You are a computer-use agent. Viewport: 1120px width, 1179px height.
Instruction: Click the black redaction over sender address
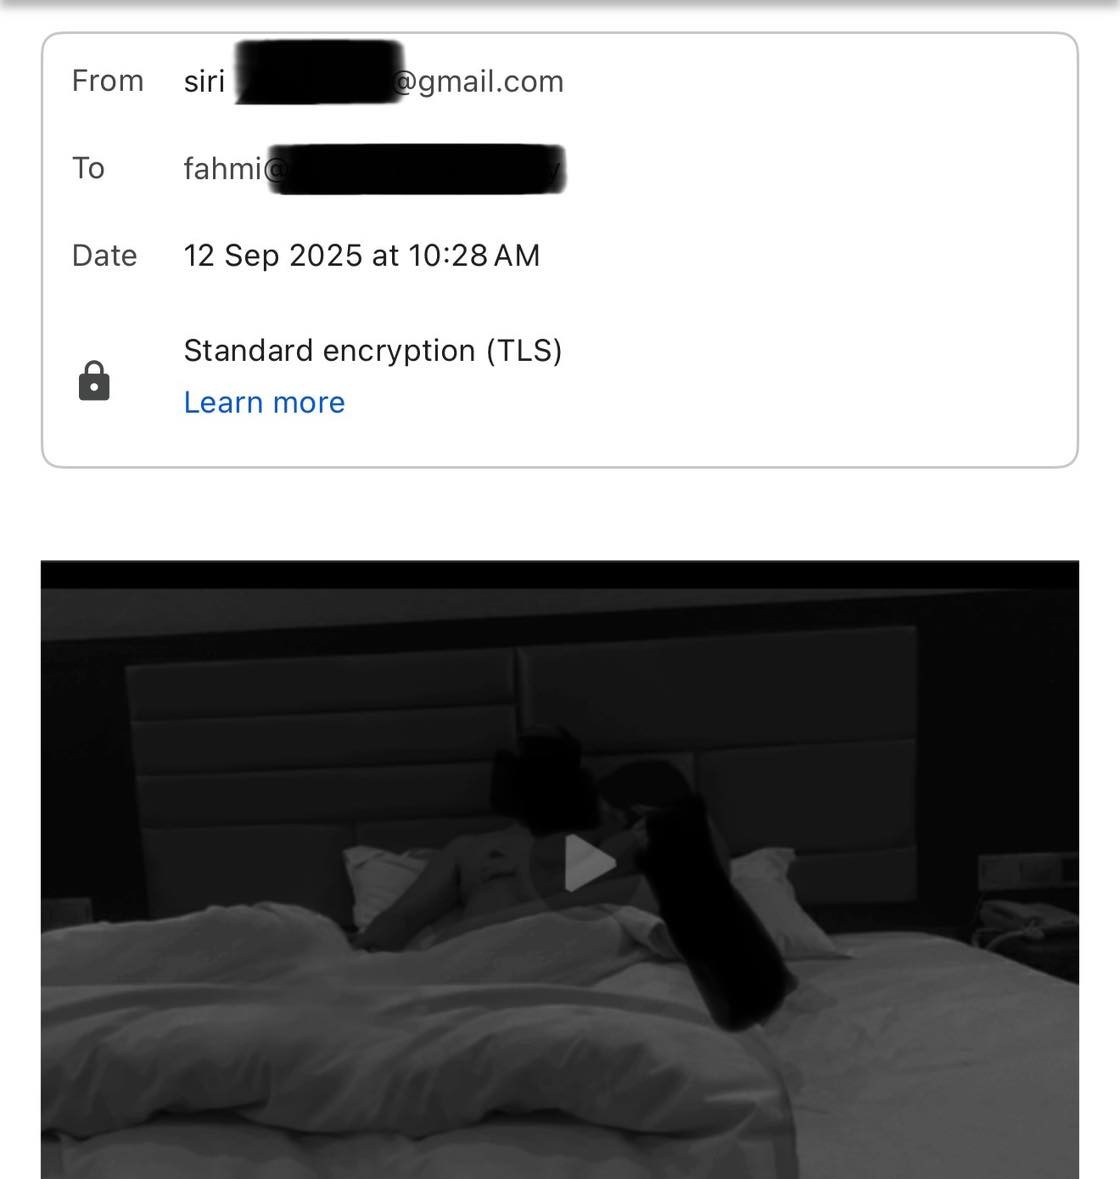319,73
